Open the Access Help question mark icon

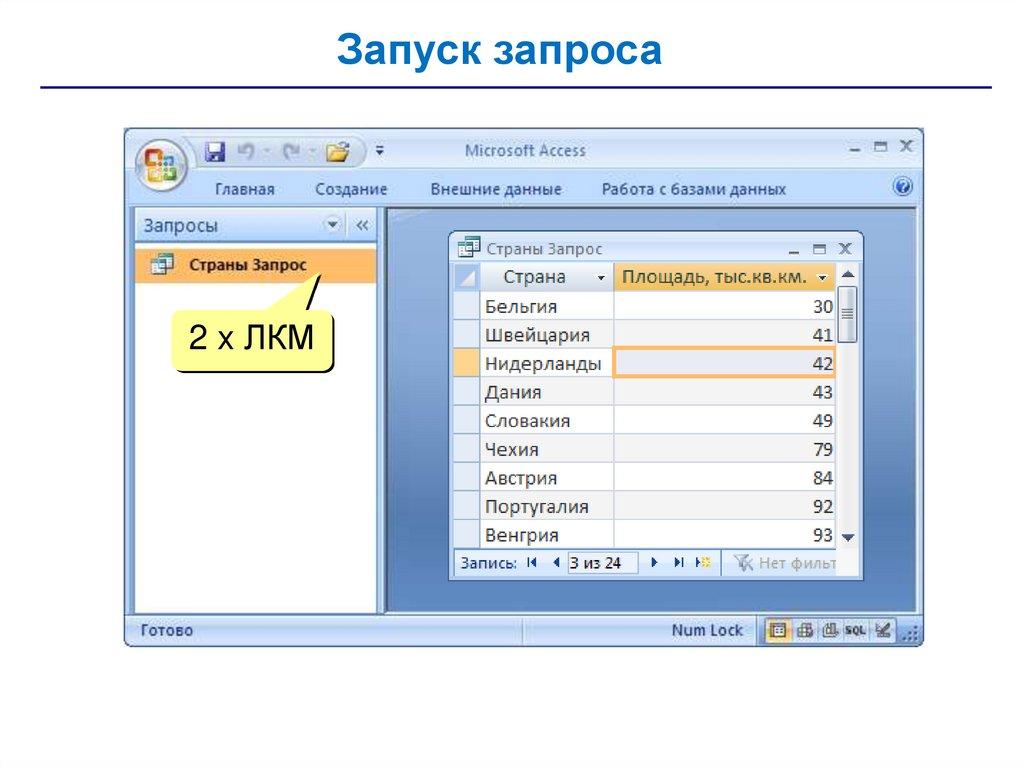(x=902, y=187)
